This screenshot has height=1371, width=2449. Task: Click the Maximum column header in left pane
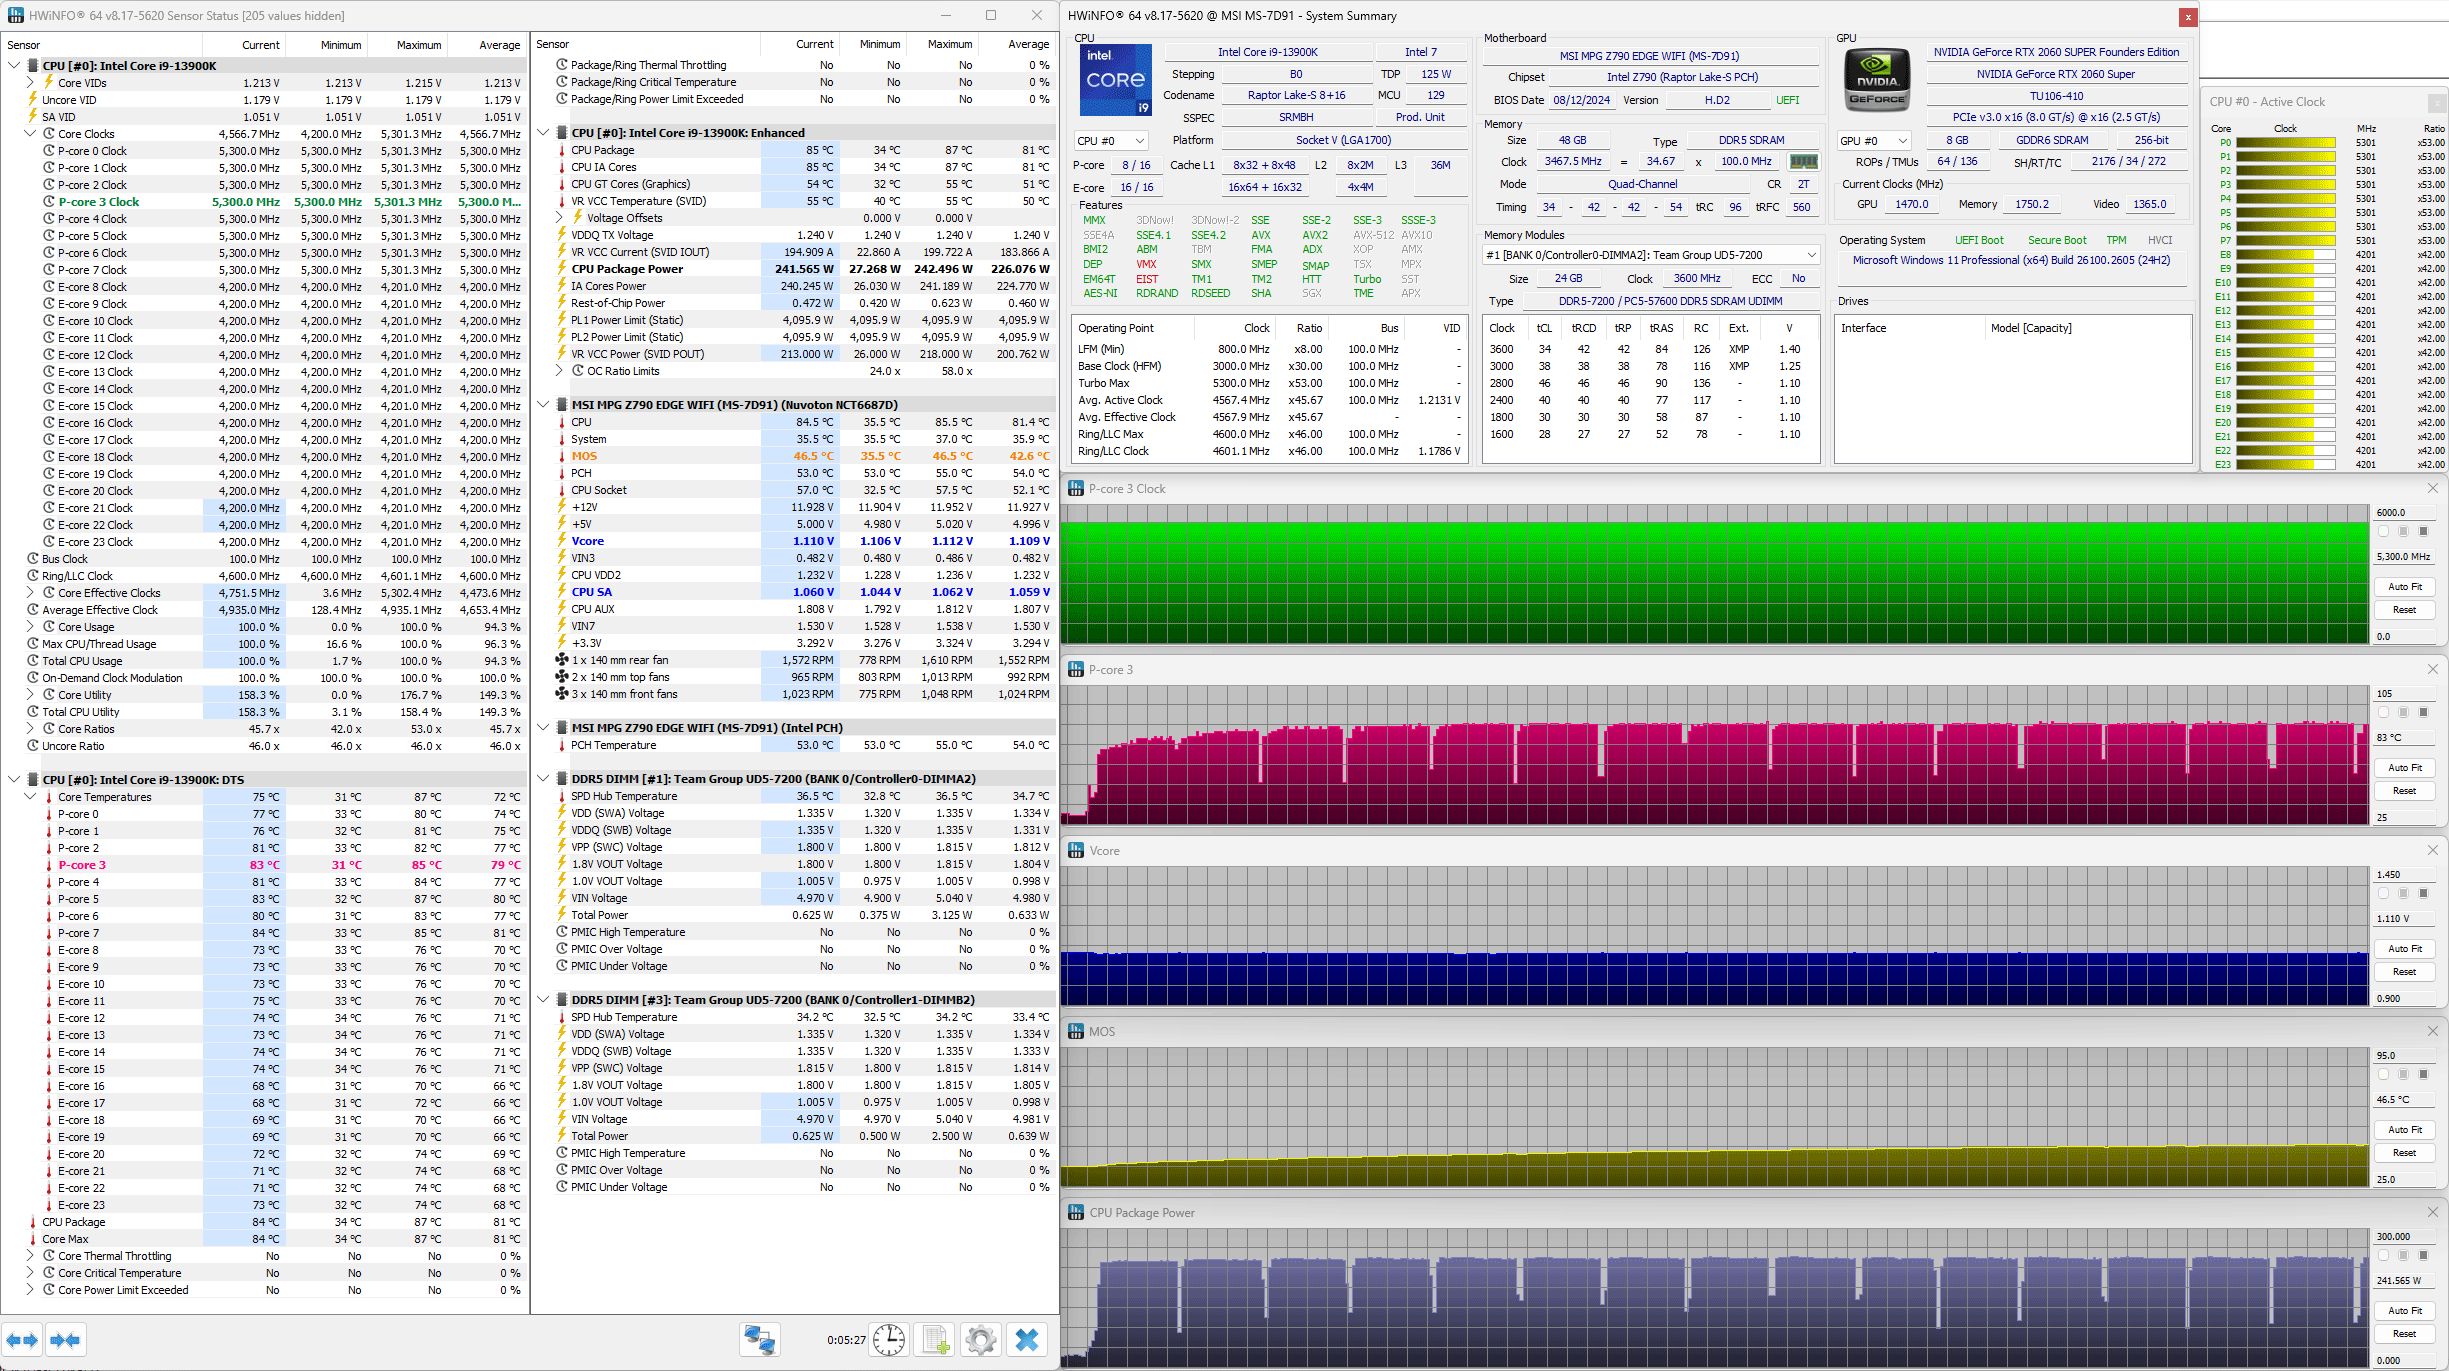click(407, 45)
